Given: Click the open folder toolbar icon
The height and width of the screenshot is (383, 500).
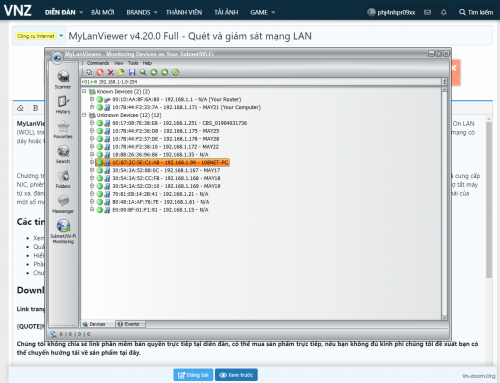Looking at the screenshot, I should coord(121,72).
